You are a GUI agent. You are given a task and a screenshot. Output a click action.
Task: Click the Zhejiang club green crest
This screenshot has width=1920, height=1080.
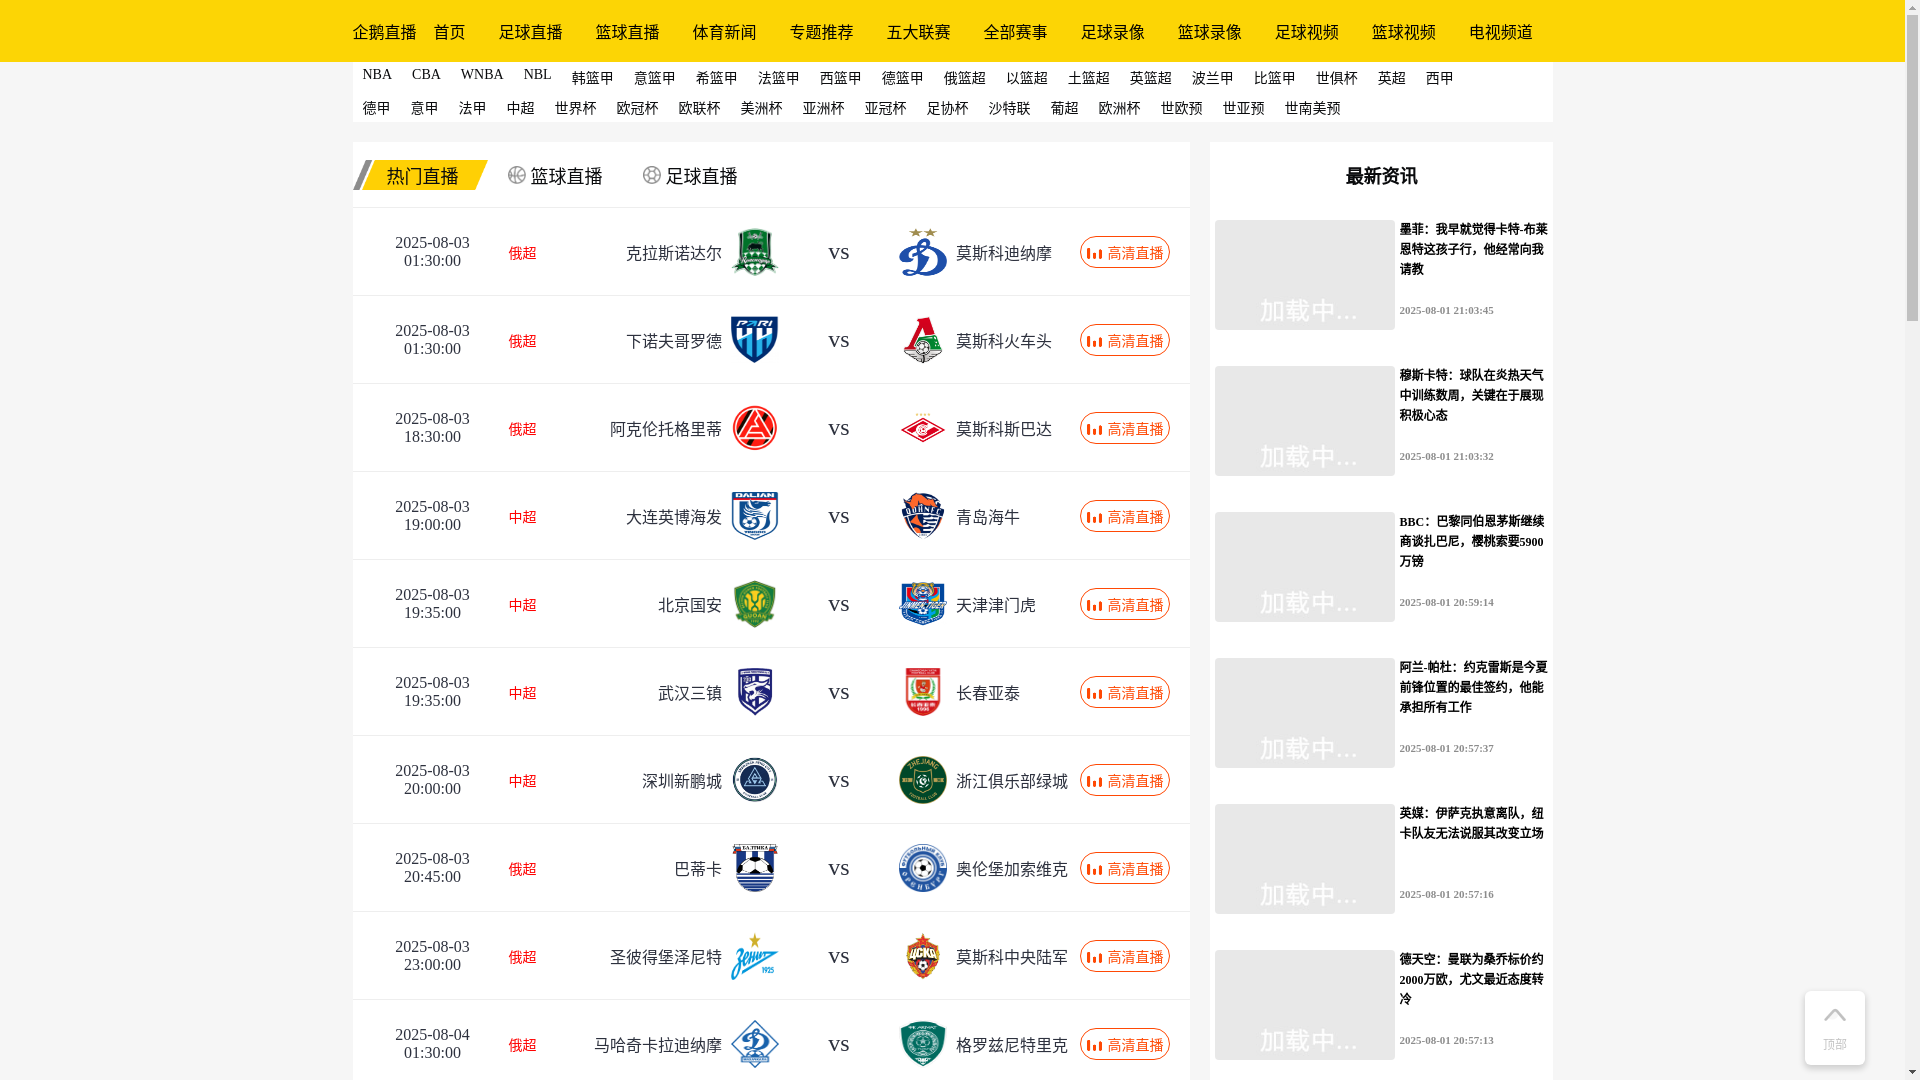tap(922, 780)
